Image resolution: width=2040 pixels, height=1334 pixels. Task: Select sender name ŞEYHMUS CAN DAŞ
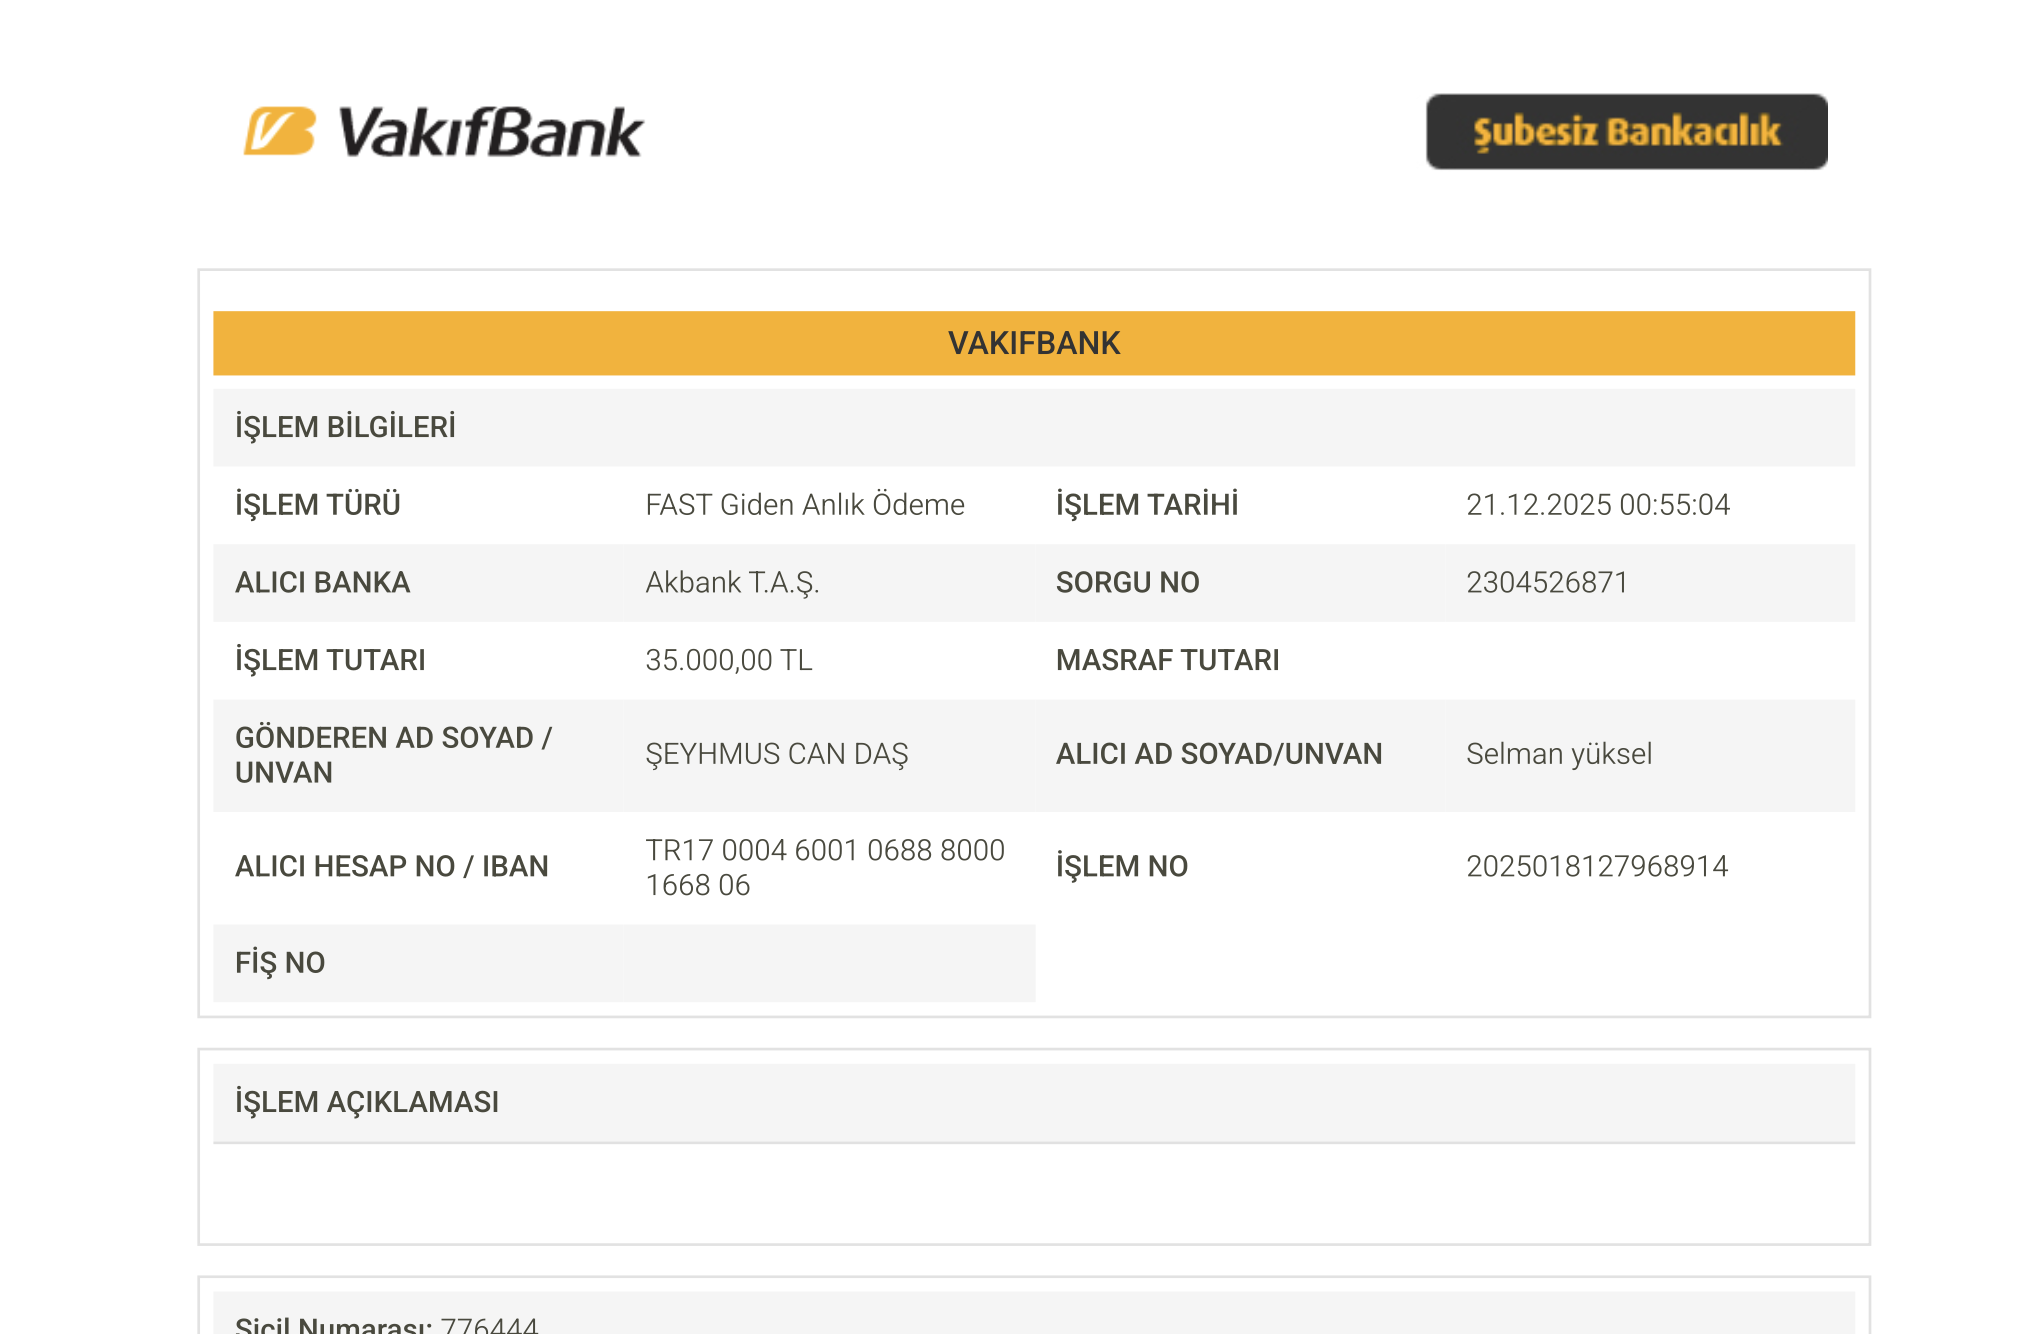point(777,755)
